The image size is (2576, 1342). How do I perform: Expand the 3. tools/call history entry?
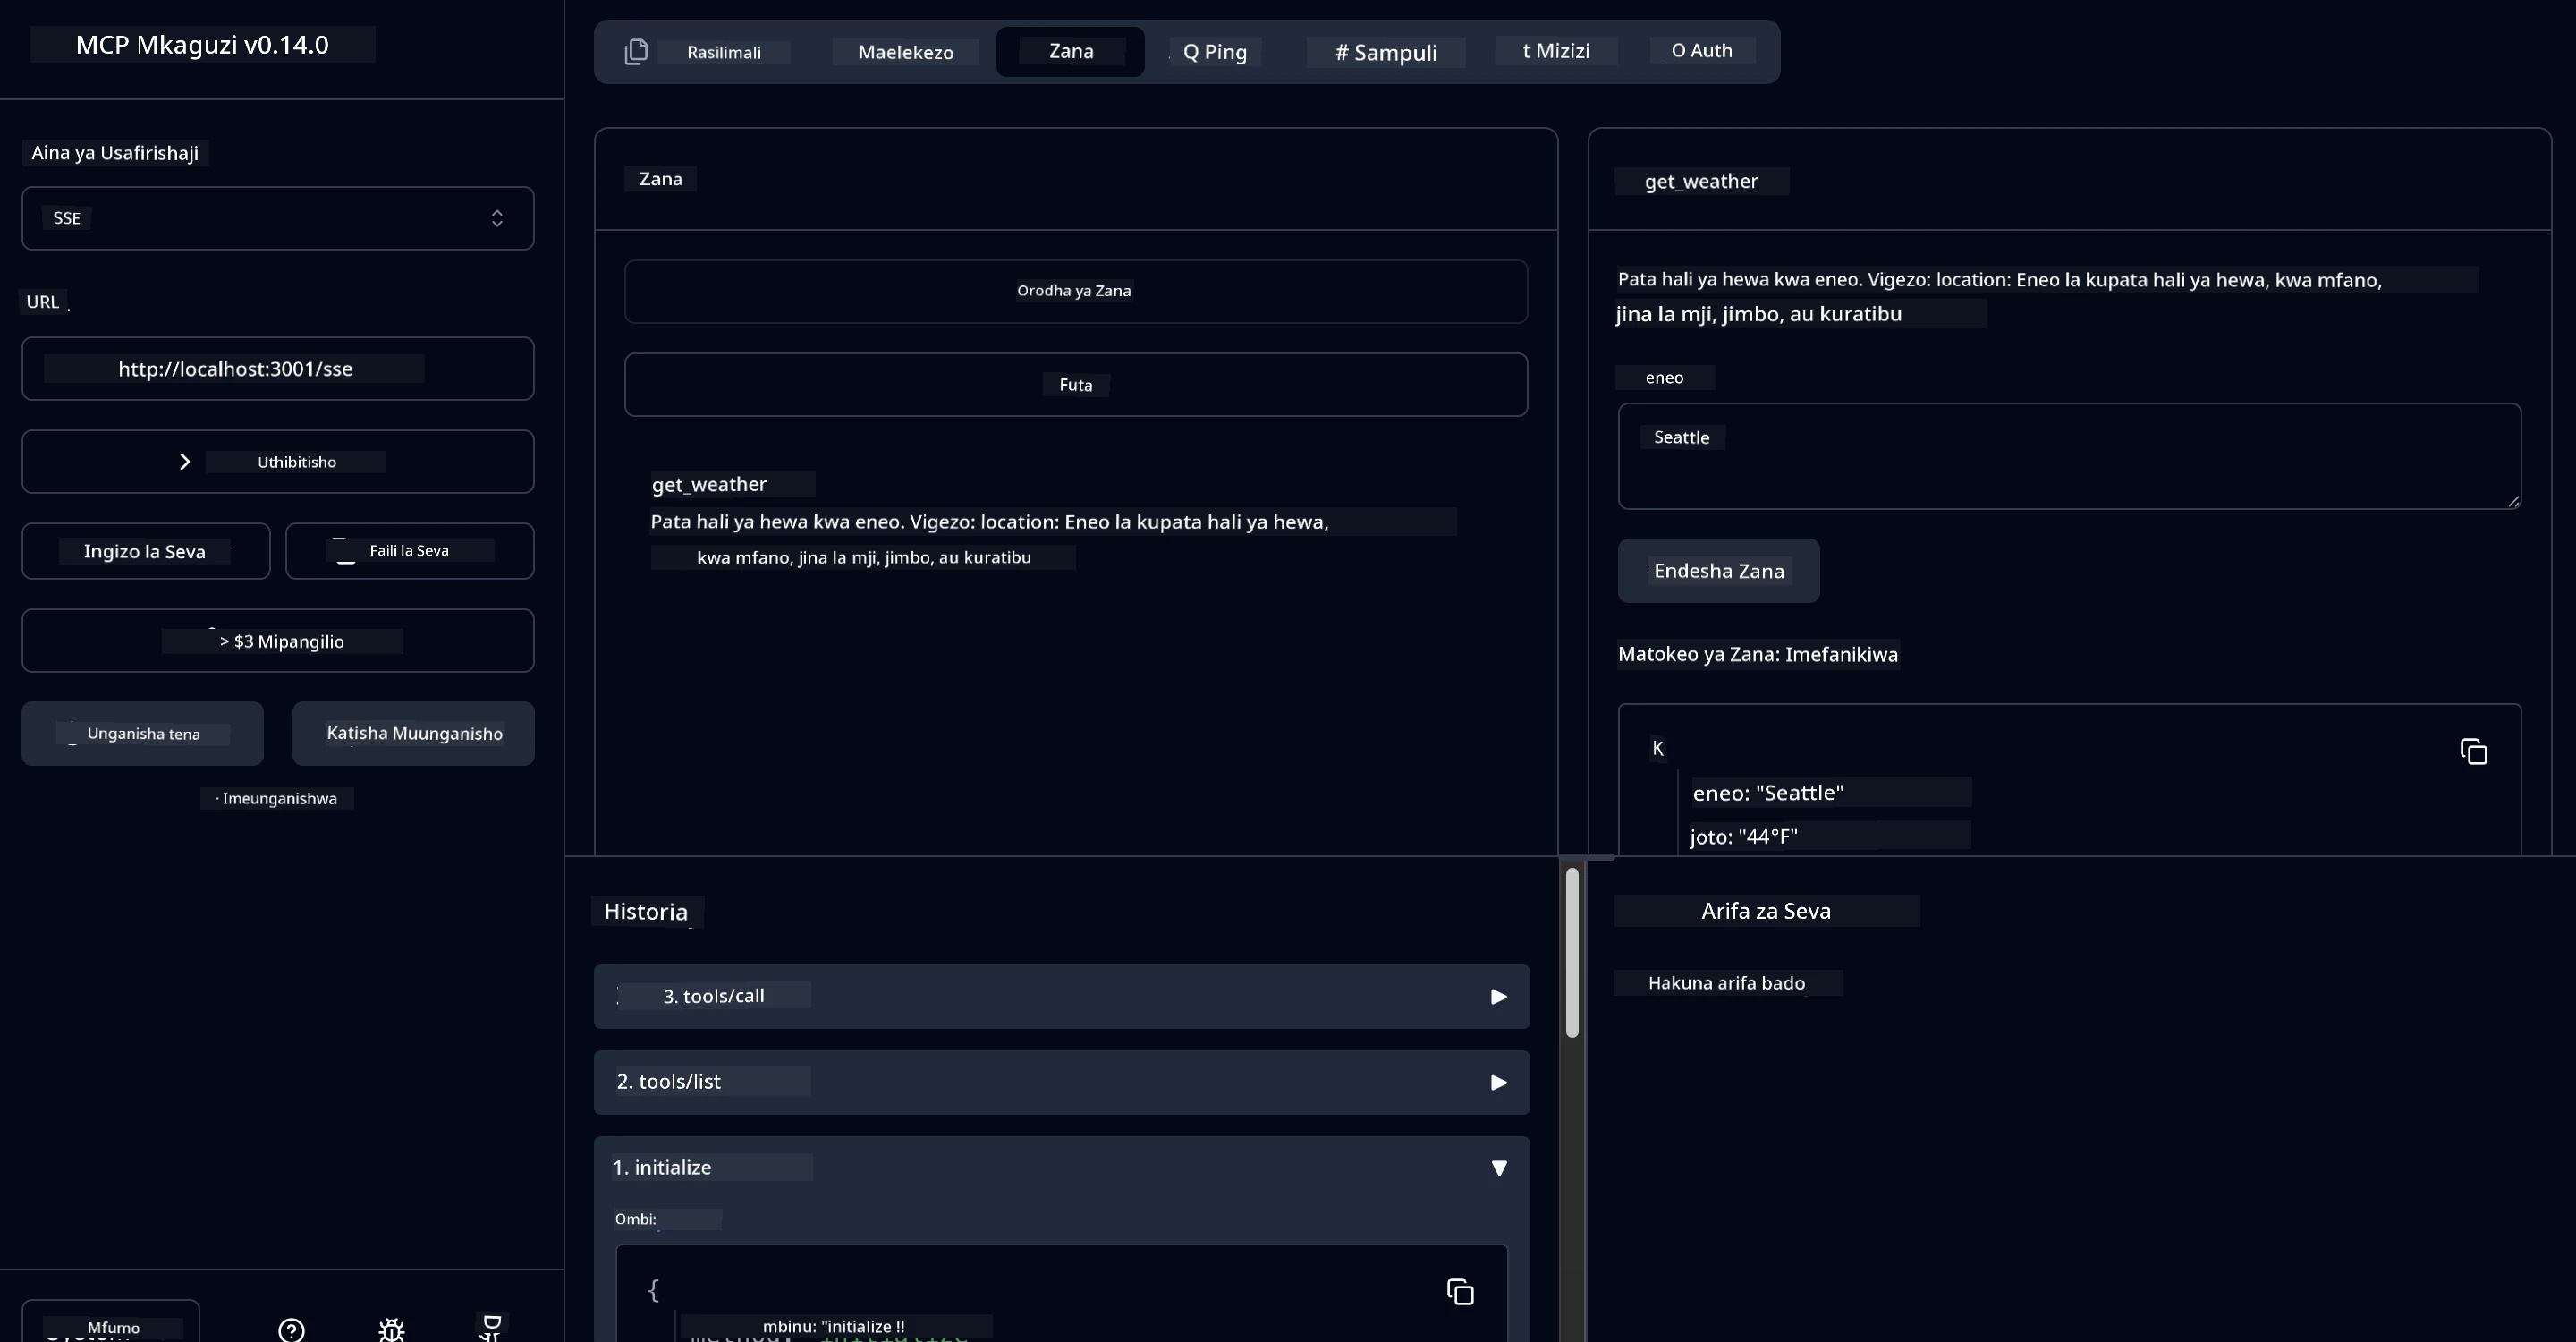click(1061, 996)
